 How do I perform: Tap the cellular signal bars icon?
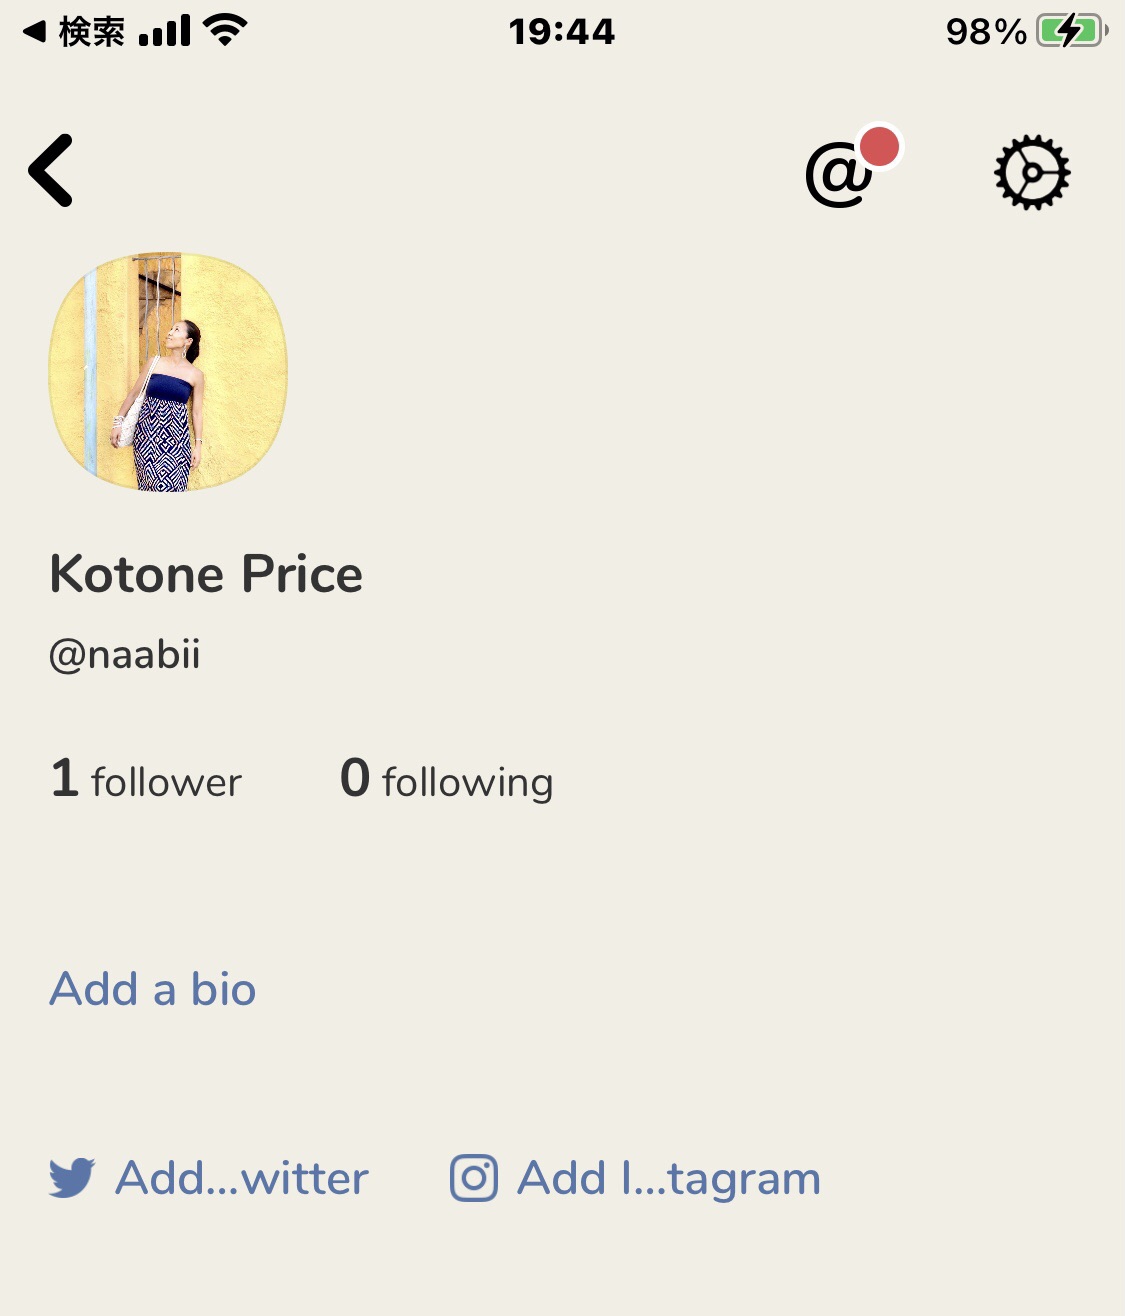pos(165,31)
